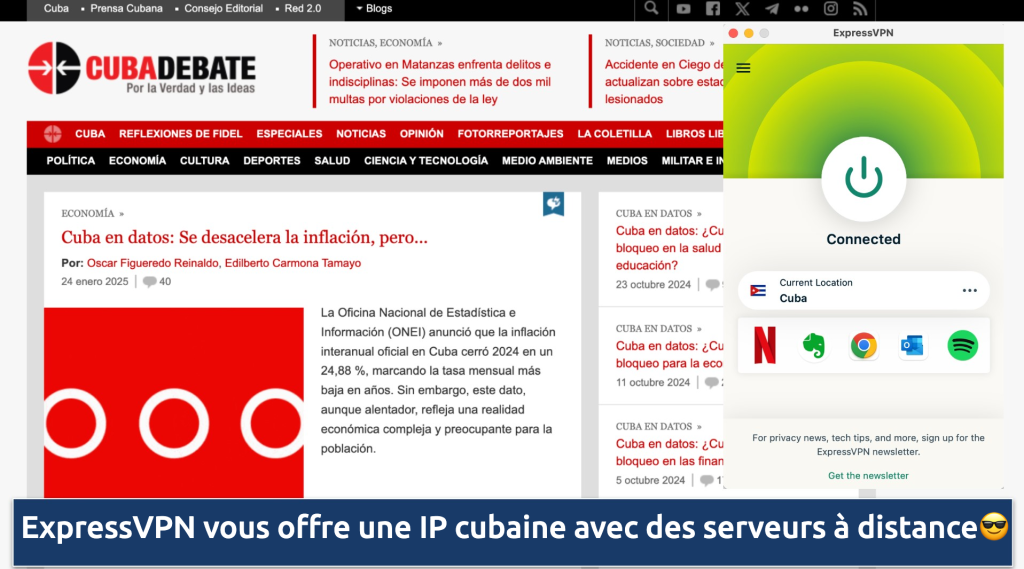Click Cuba flag icon in Current Location
1024x569 pixels.
click(758, 291)
